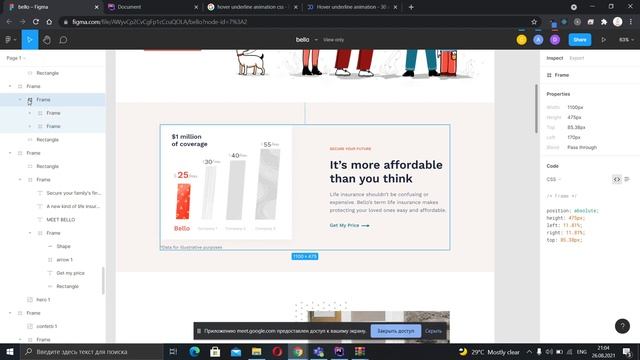Click 'Скрыть' to hide sharing bar

[433, 331]
